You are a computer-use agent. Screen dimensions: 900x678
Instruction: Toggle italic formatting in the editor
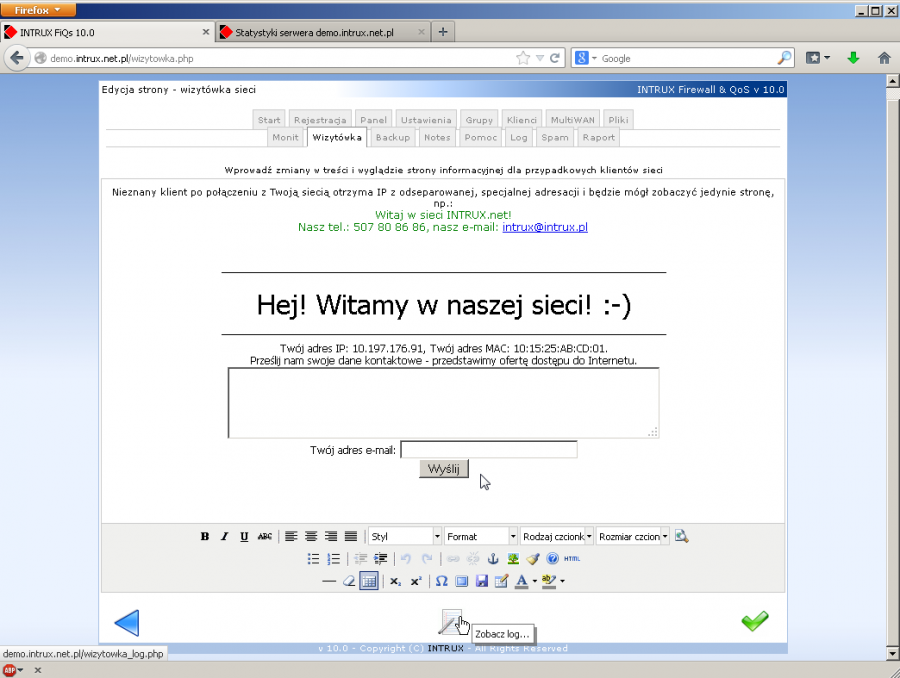[224, 536]
